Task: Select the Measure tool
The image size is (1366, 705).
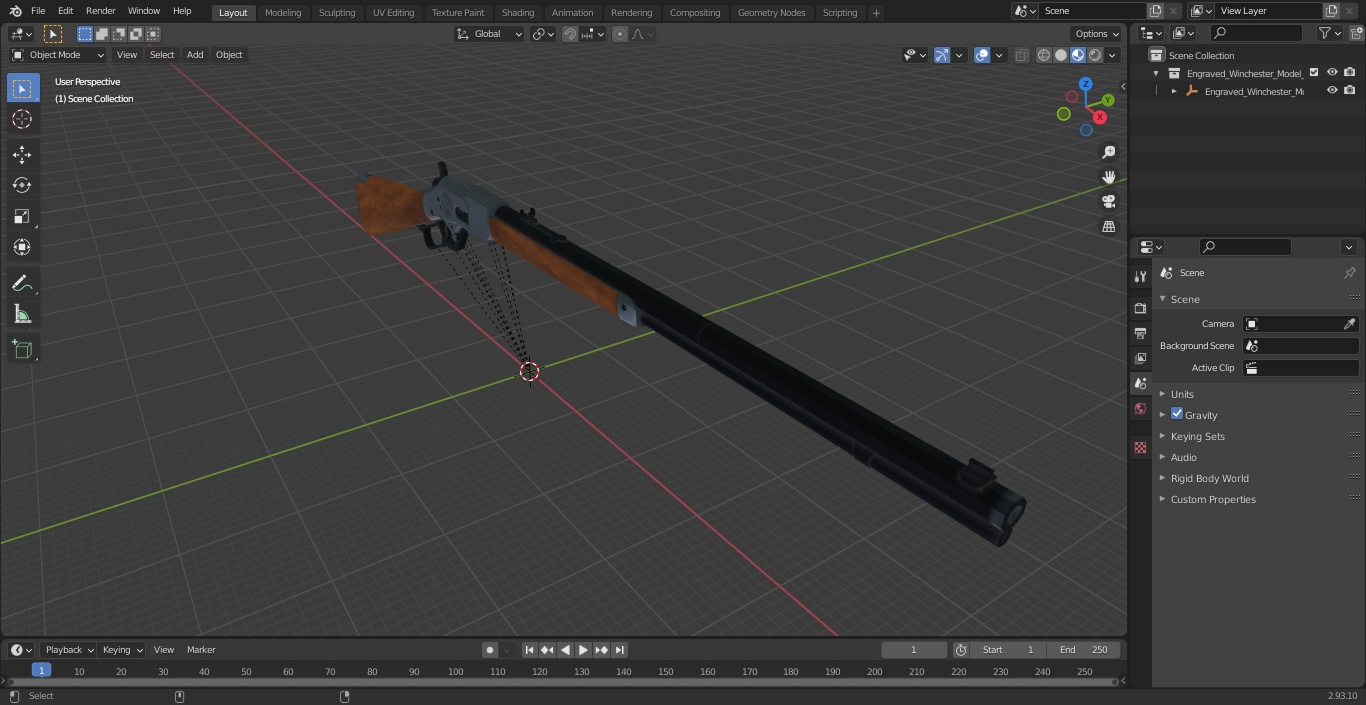Action: 22,314
